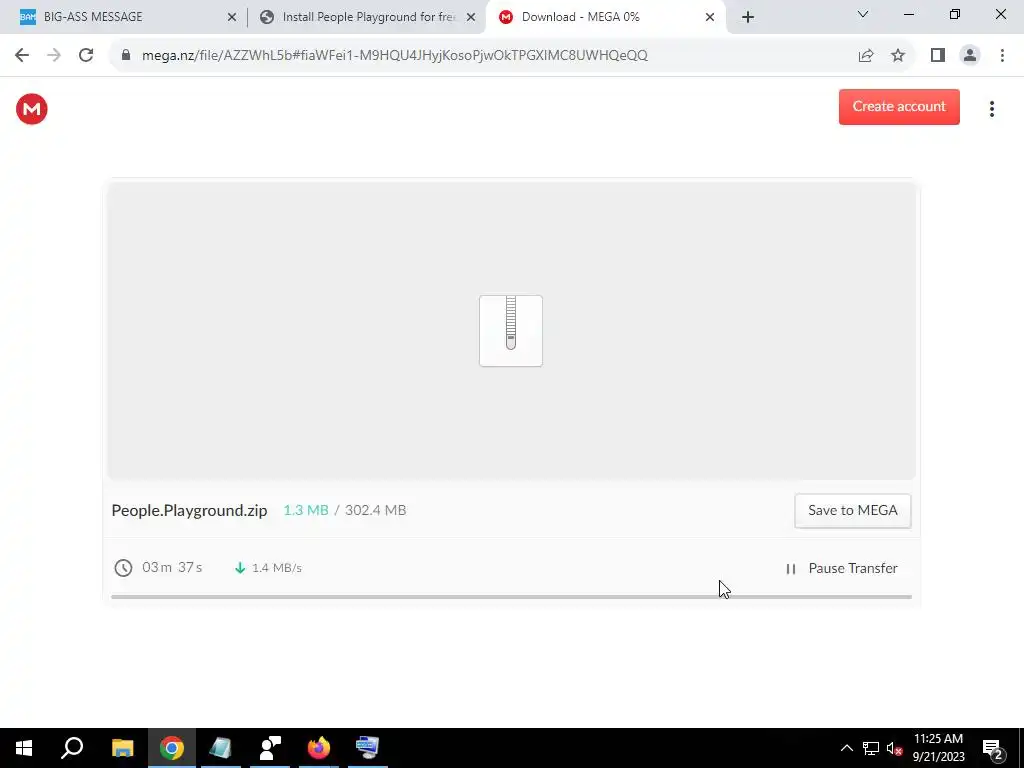Screen dimensions: 1024x768
Task: Click the 03m 37s time remaining
Action: [x=172, y=568]
